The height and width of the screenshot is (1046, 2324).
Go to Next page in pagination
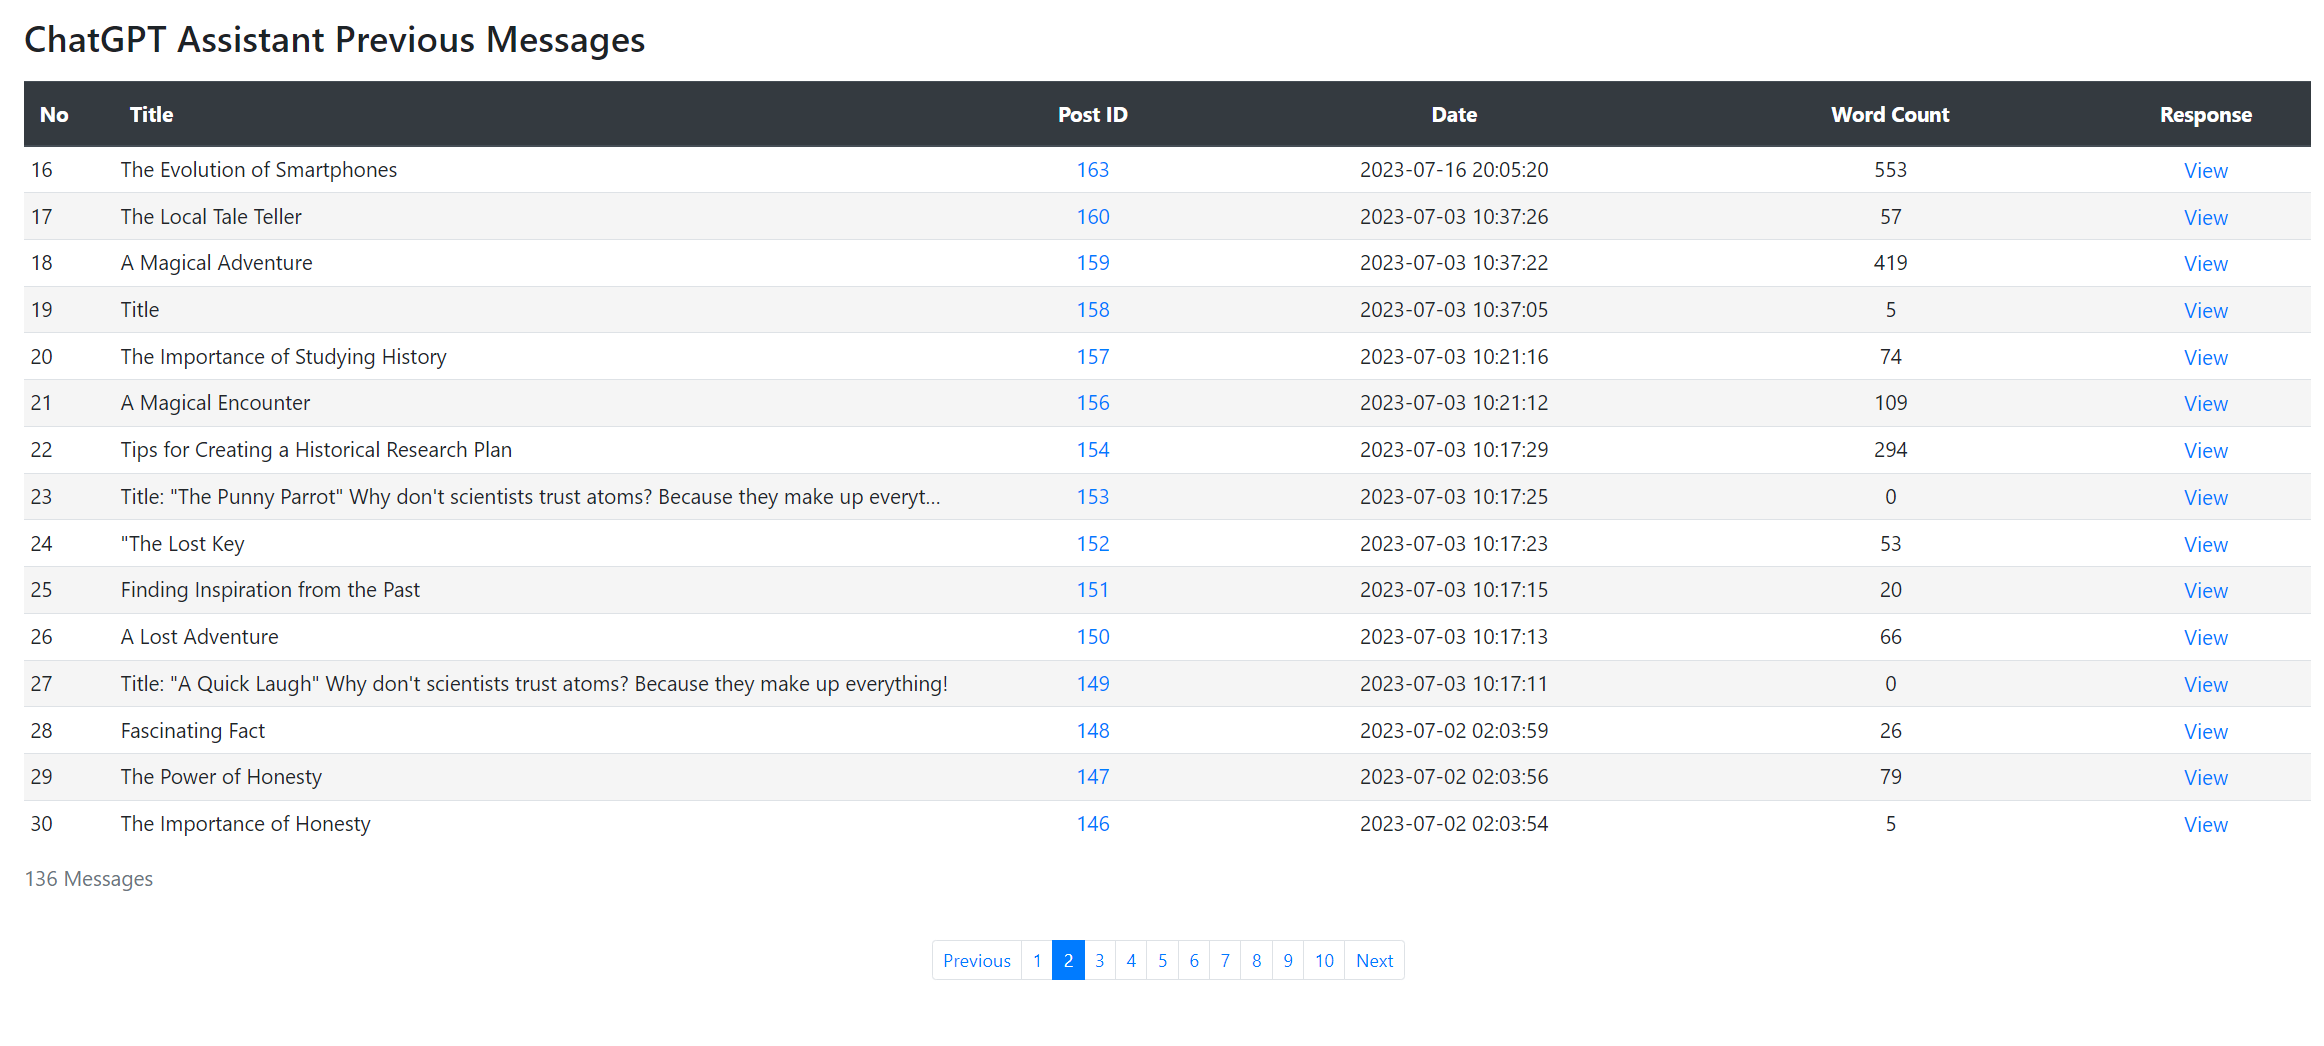(x=1374, y=961)
